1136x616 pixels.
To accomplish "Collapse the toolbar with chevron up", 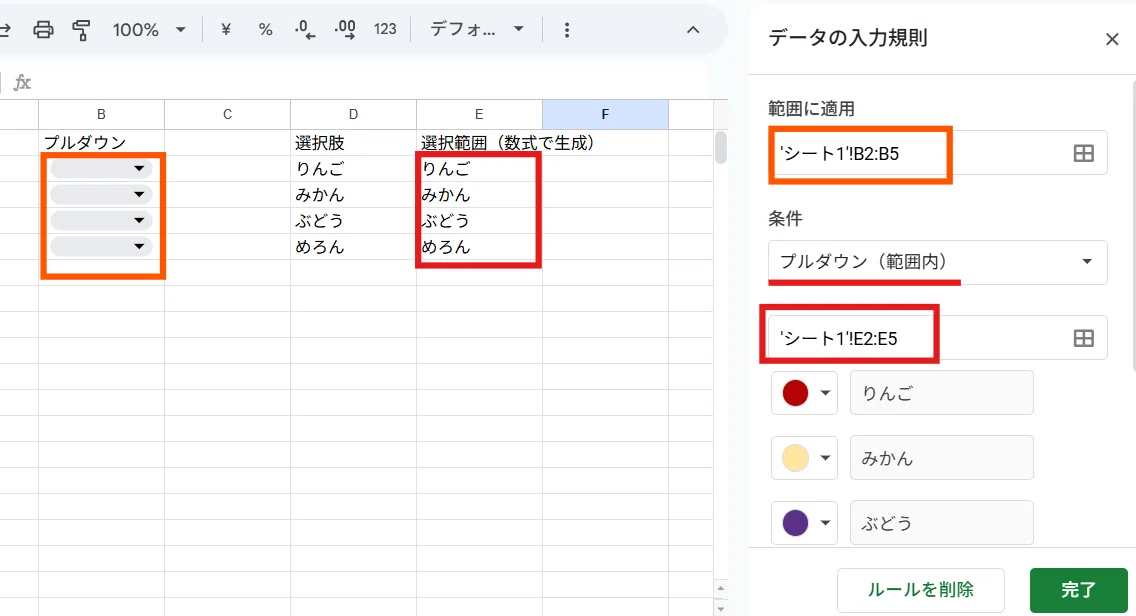I will tap(693, 30).
